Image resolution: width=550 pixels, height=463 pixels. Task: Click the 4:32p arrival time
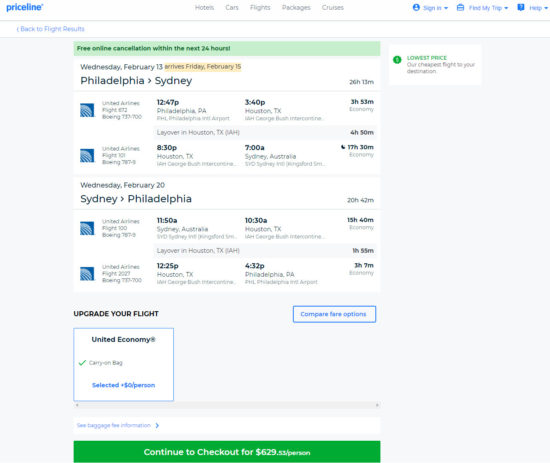pyautogui.click(x=255, y=266)
